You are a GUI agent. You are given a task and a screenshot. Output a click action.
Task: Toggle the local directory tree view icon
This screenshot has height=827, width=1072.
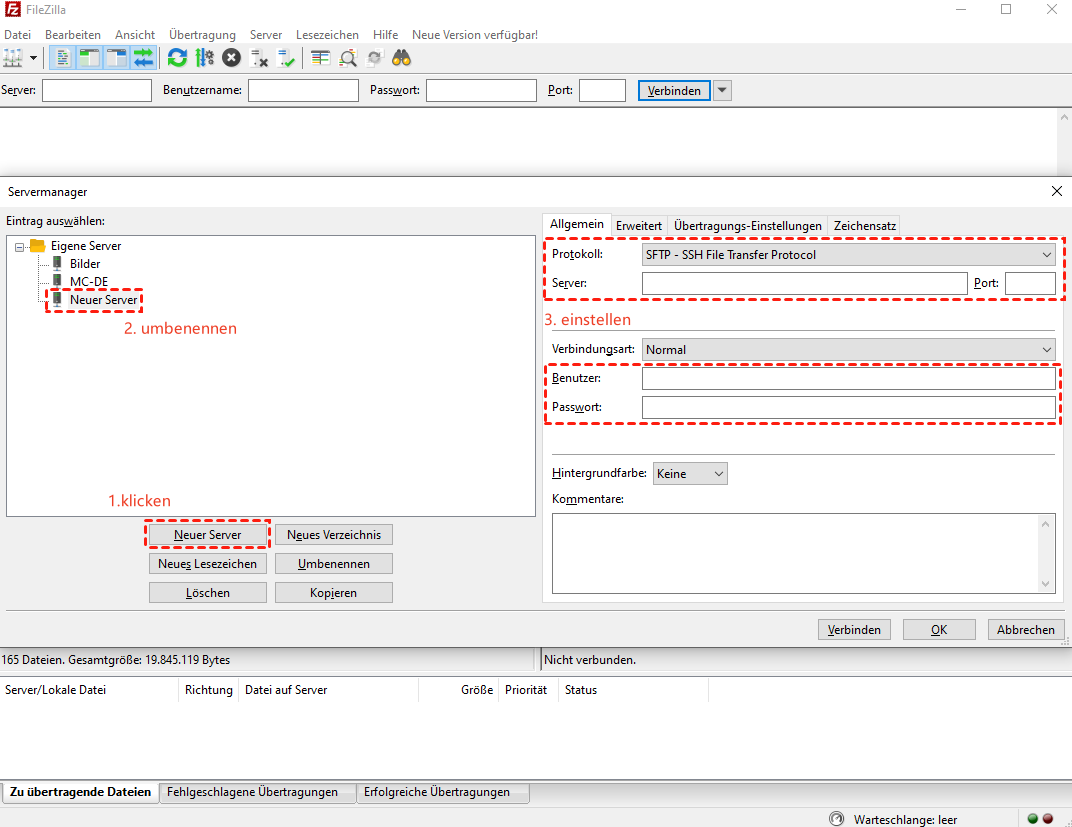point(89,58)
